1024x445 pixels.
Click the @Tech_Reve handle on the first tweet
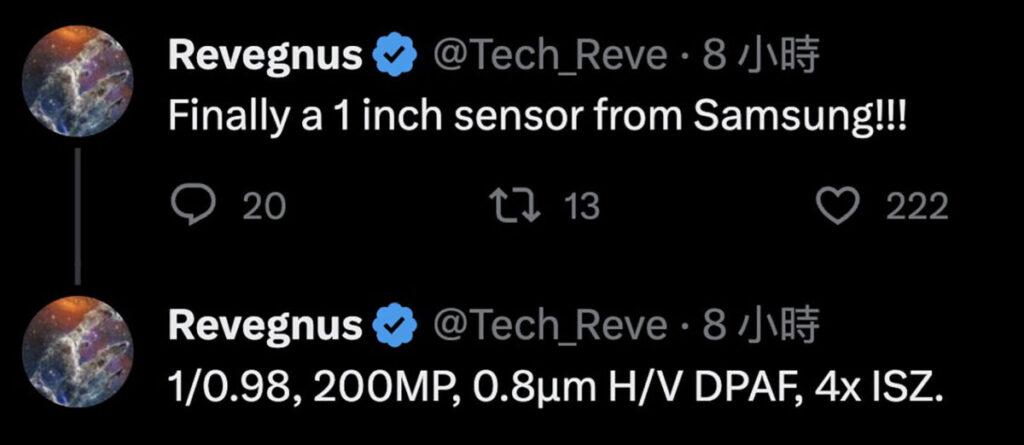(548, 58)
